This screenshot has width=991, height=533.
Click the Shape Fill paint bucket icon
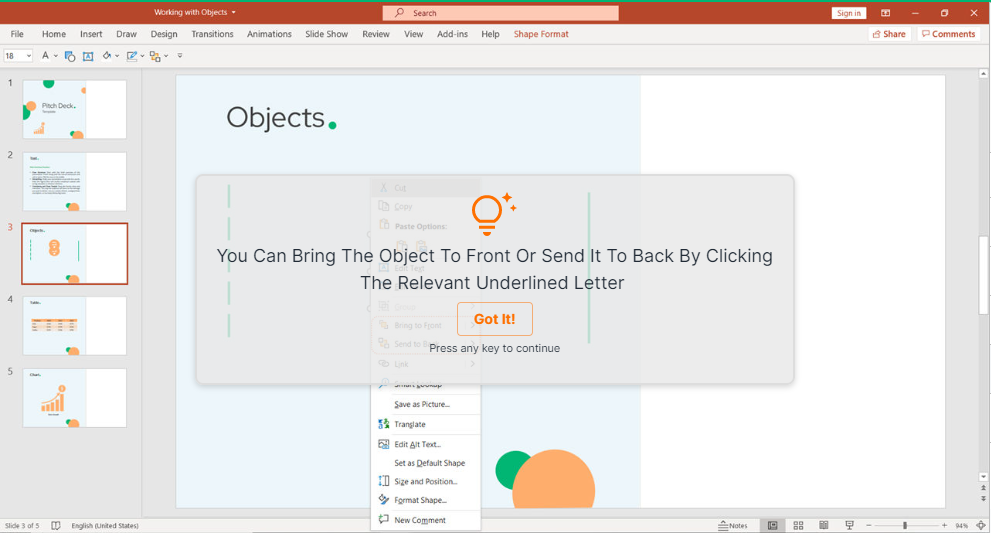(x=107, y=56)
